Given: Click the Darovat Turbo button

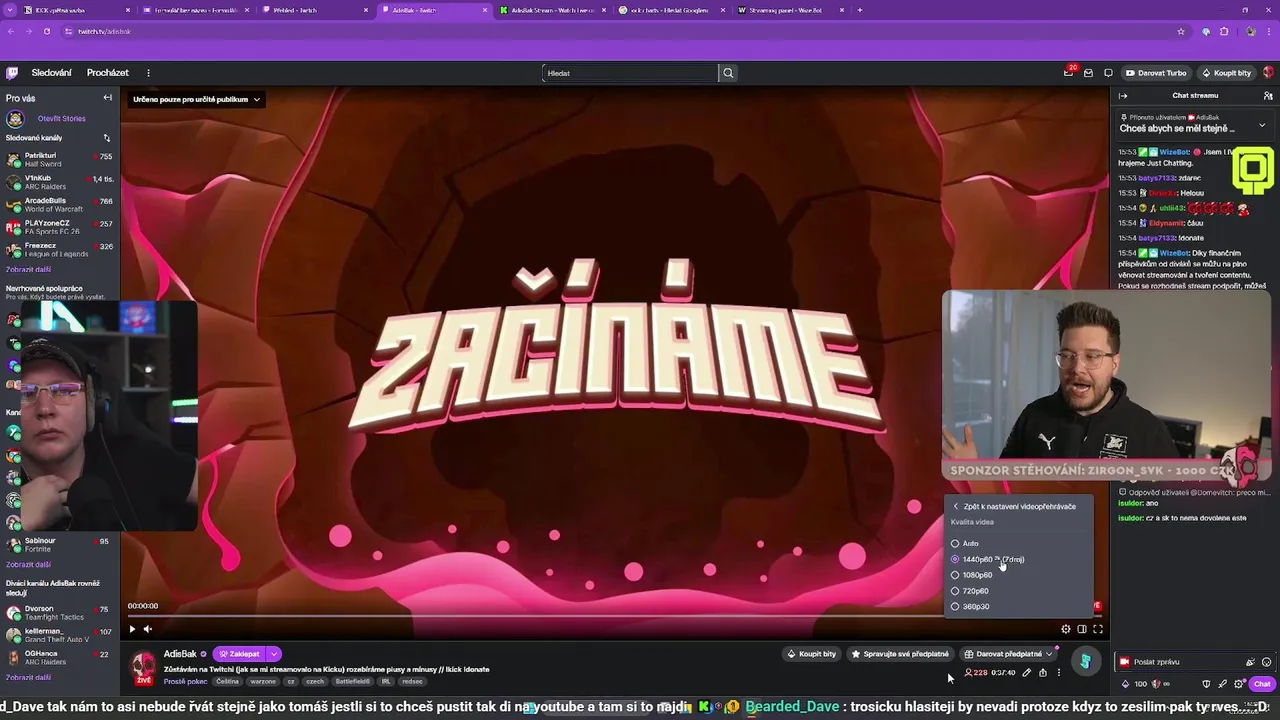Looking at the screenshot, I should (x=1155, y=73).
